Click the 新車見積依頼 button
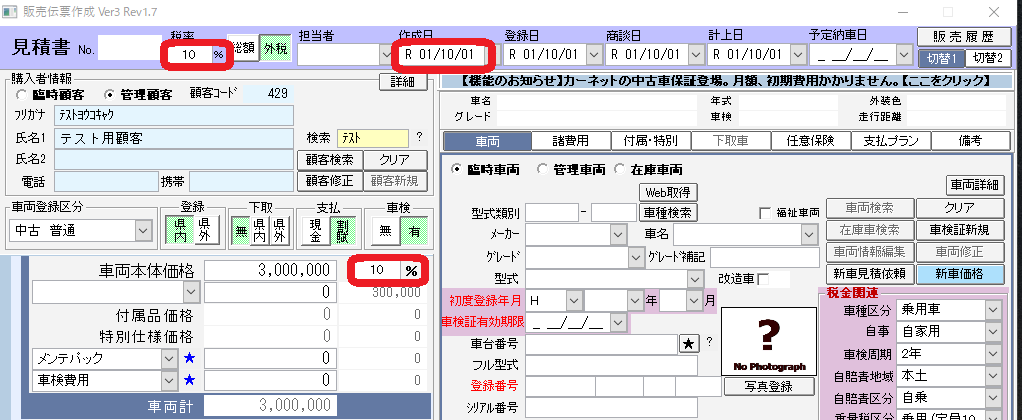This screenshot has width=1022, height=420. click(x=869, y=274)
